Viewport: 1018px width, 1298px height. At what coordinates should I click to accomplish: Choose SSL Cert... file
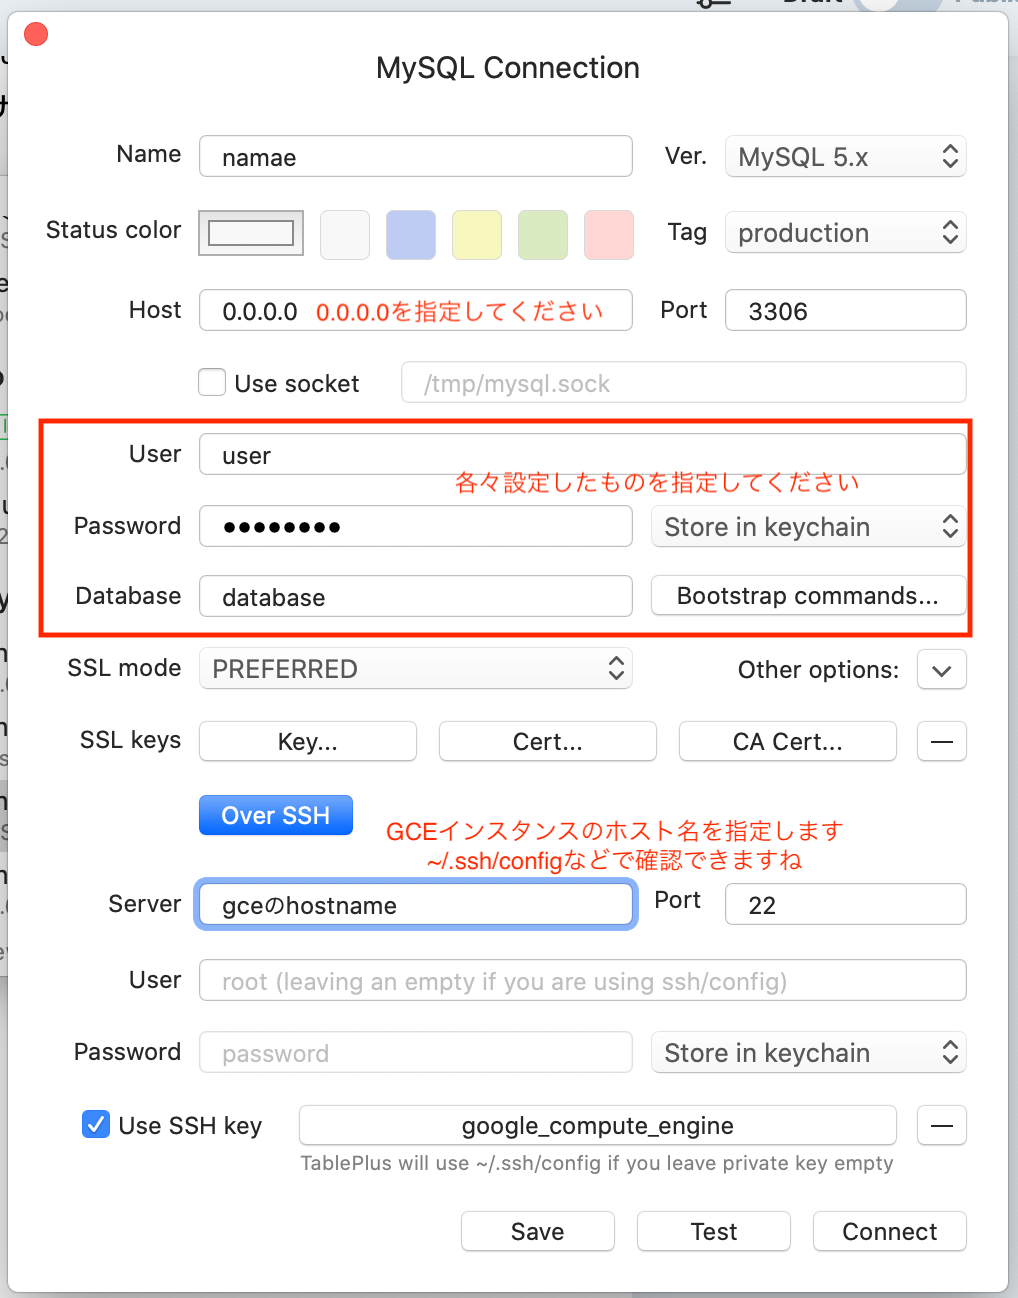pyautogui.click(x=548, y=741)
